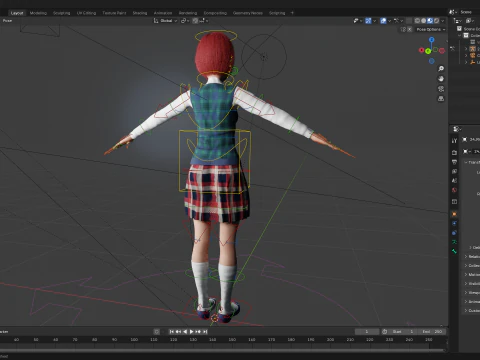Jump to previous keyframe in timeline
Viewport: 480px width, 360px height.
pos(178,332)
